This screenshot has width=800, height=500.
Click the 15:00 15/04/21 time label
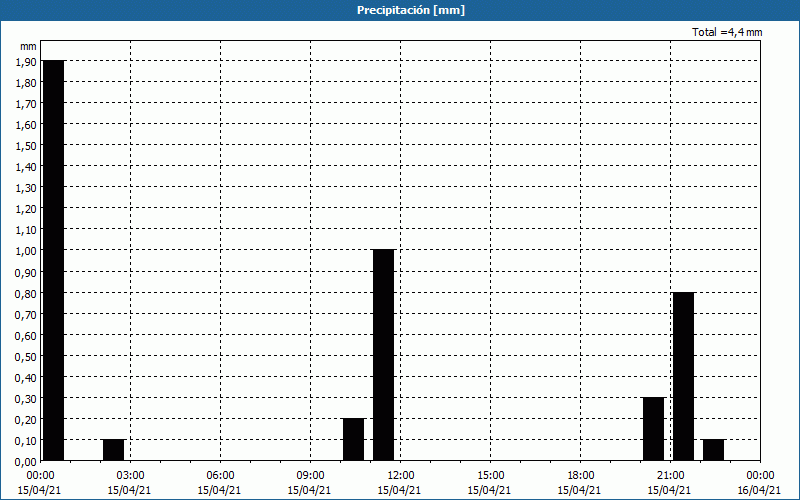click(490, 483)
